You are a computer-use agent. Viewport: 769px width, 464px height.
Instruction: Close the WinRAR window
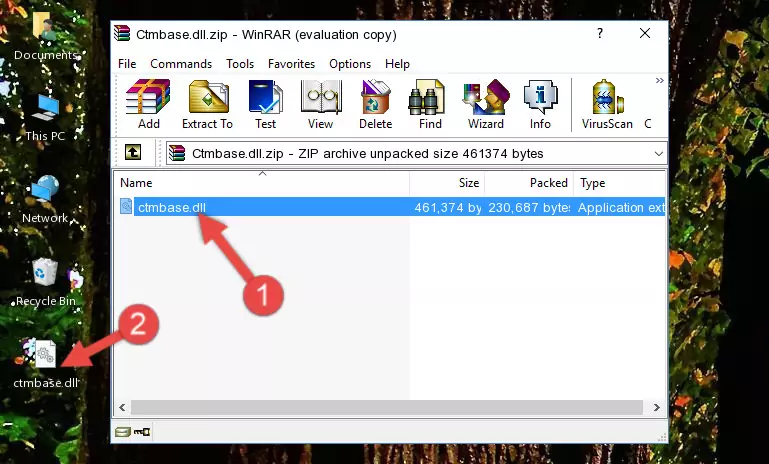click(644, 33)
